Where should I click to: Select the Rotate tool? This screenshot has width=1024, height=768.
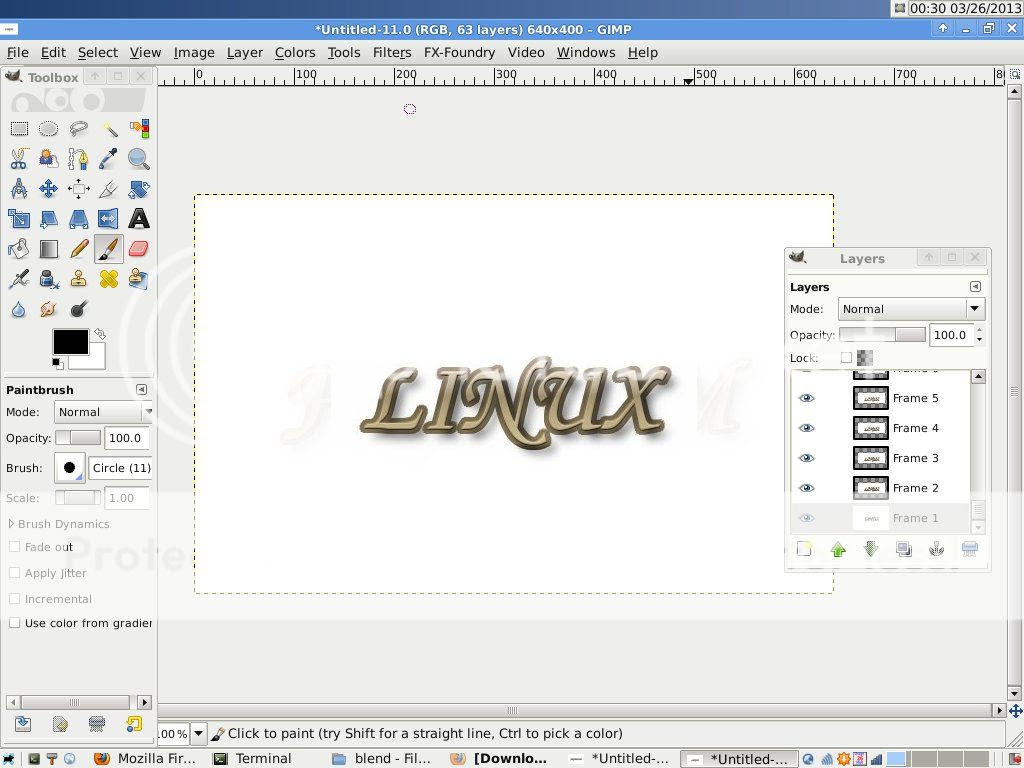pyautogui.click(x=138, y=189)
